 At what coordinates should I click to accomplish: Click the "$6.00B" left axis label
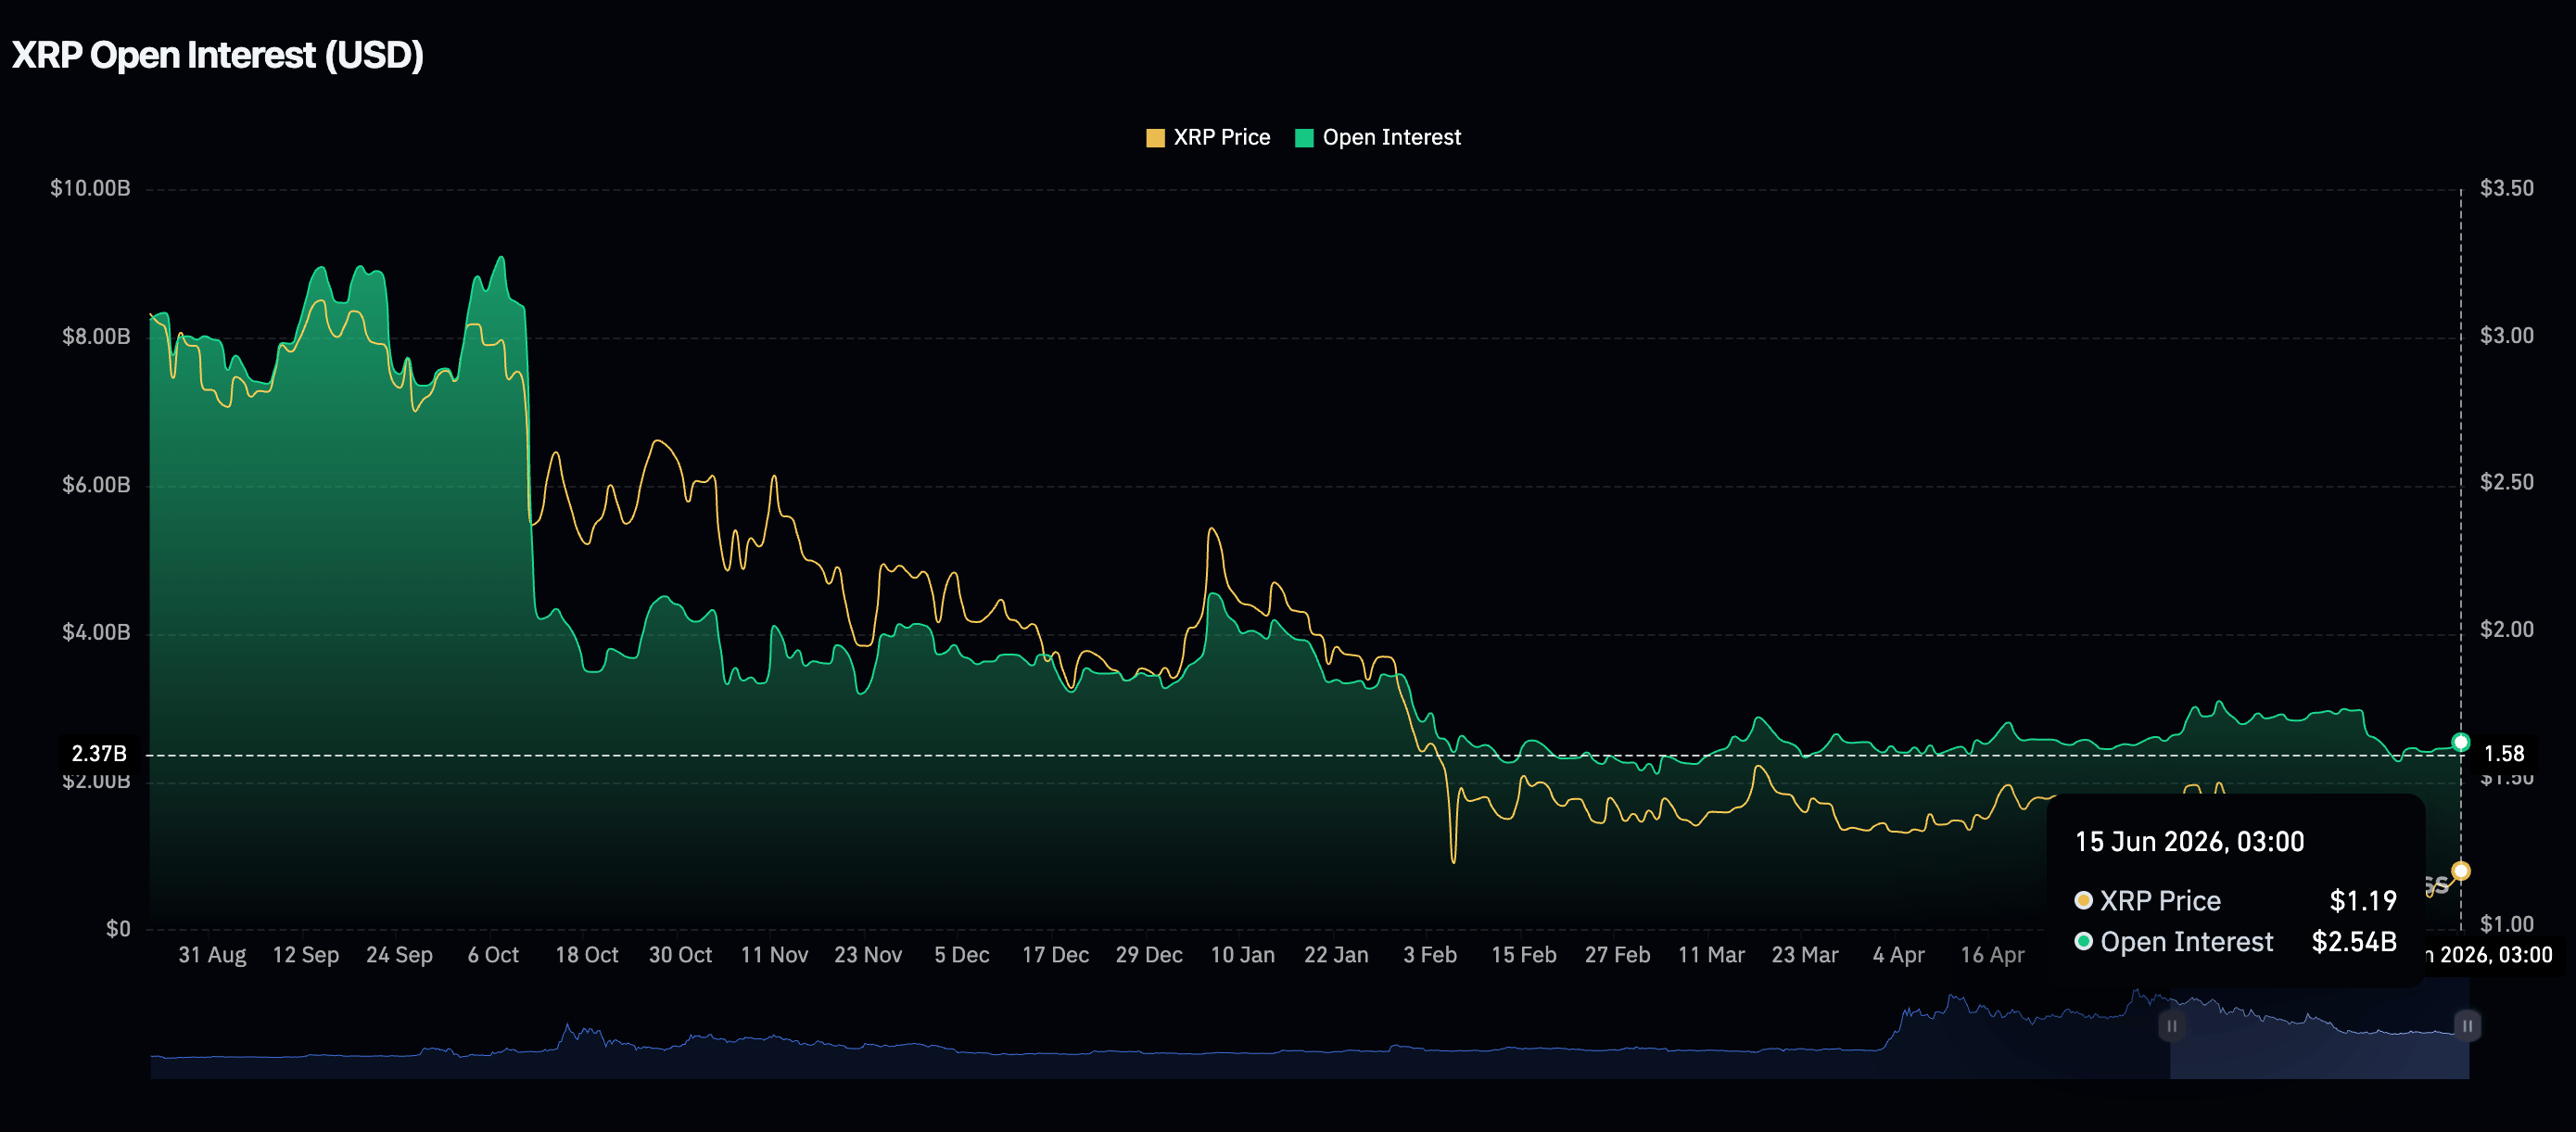pos(96,485)
